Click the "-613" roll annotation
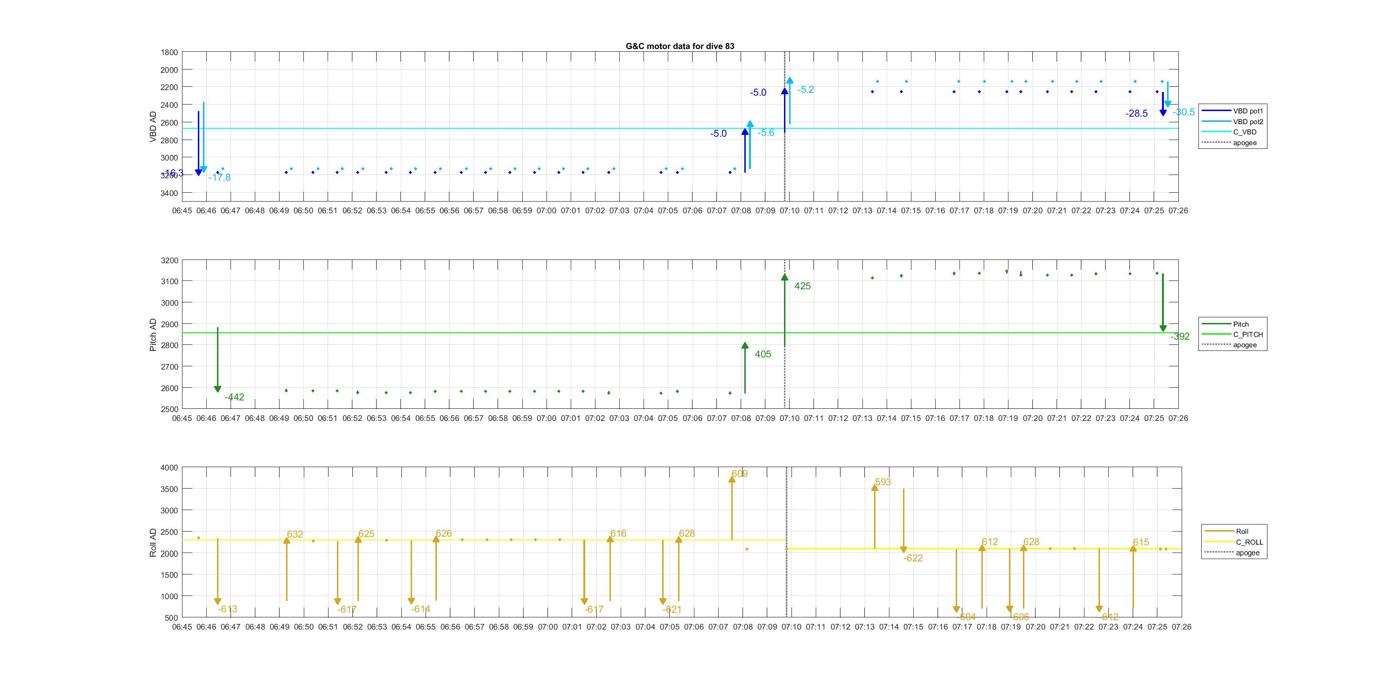This screenshot has width=1400, height=693. pos(228,609)
